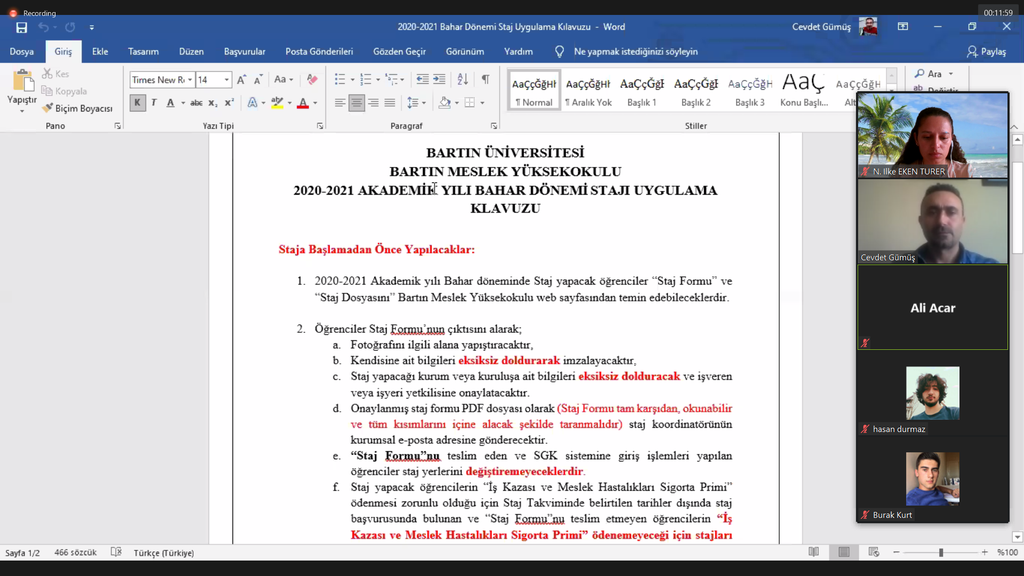This screenshot has width=1024, height=576.
Task: Apply subscript formatting
Action: (x=213, y=103)
